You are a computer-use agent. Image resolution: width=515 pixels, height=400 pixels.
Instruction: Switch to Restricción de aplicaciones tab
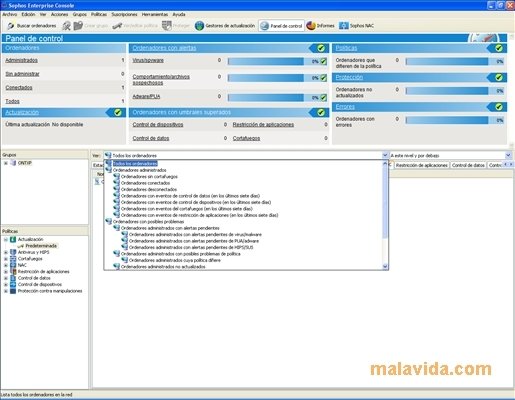(x=422, y=165)
